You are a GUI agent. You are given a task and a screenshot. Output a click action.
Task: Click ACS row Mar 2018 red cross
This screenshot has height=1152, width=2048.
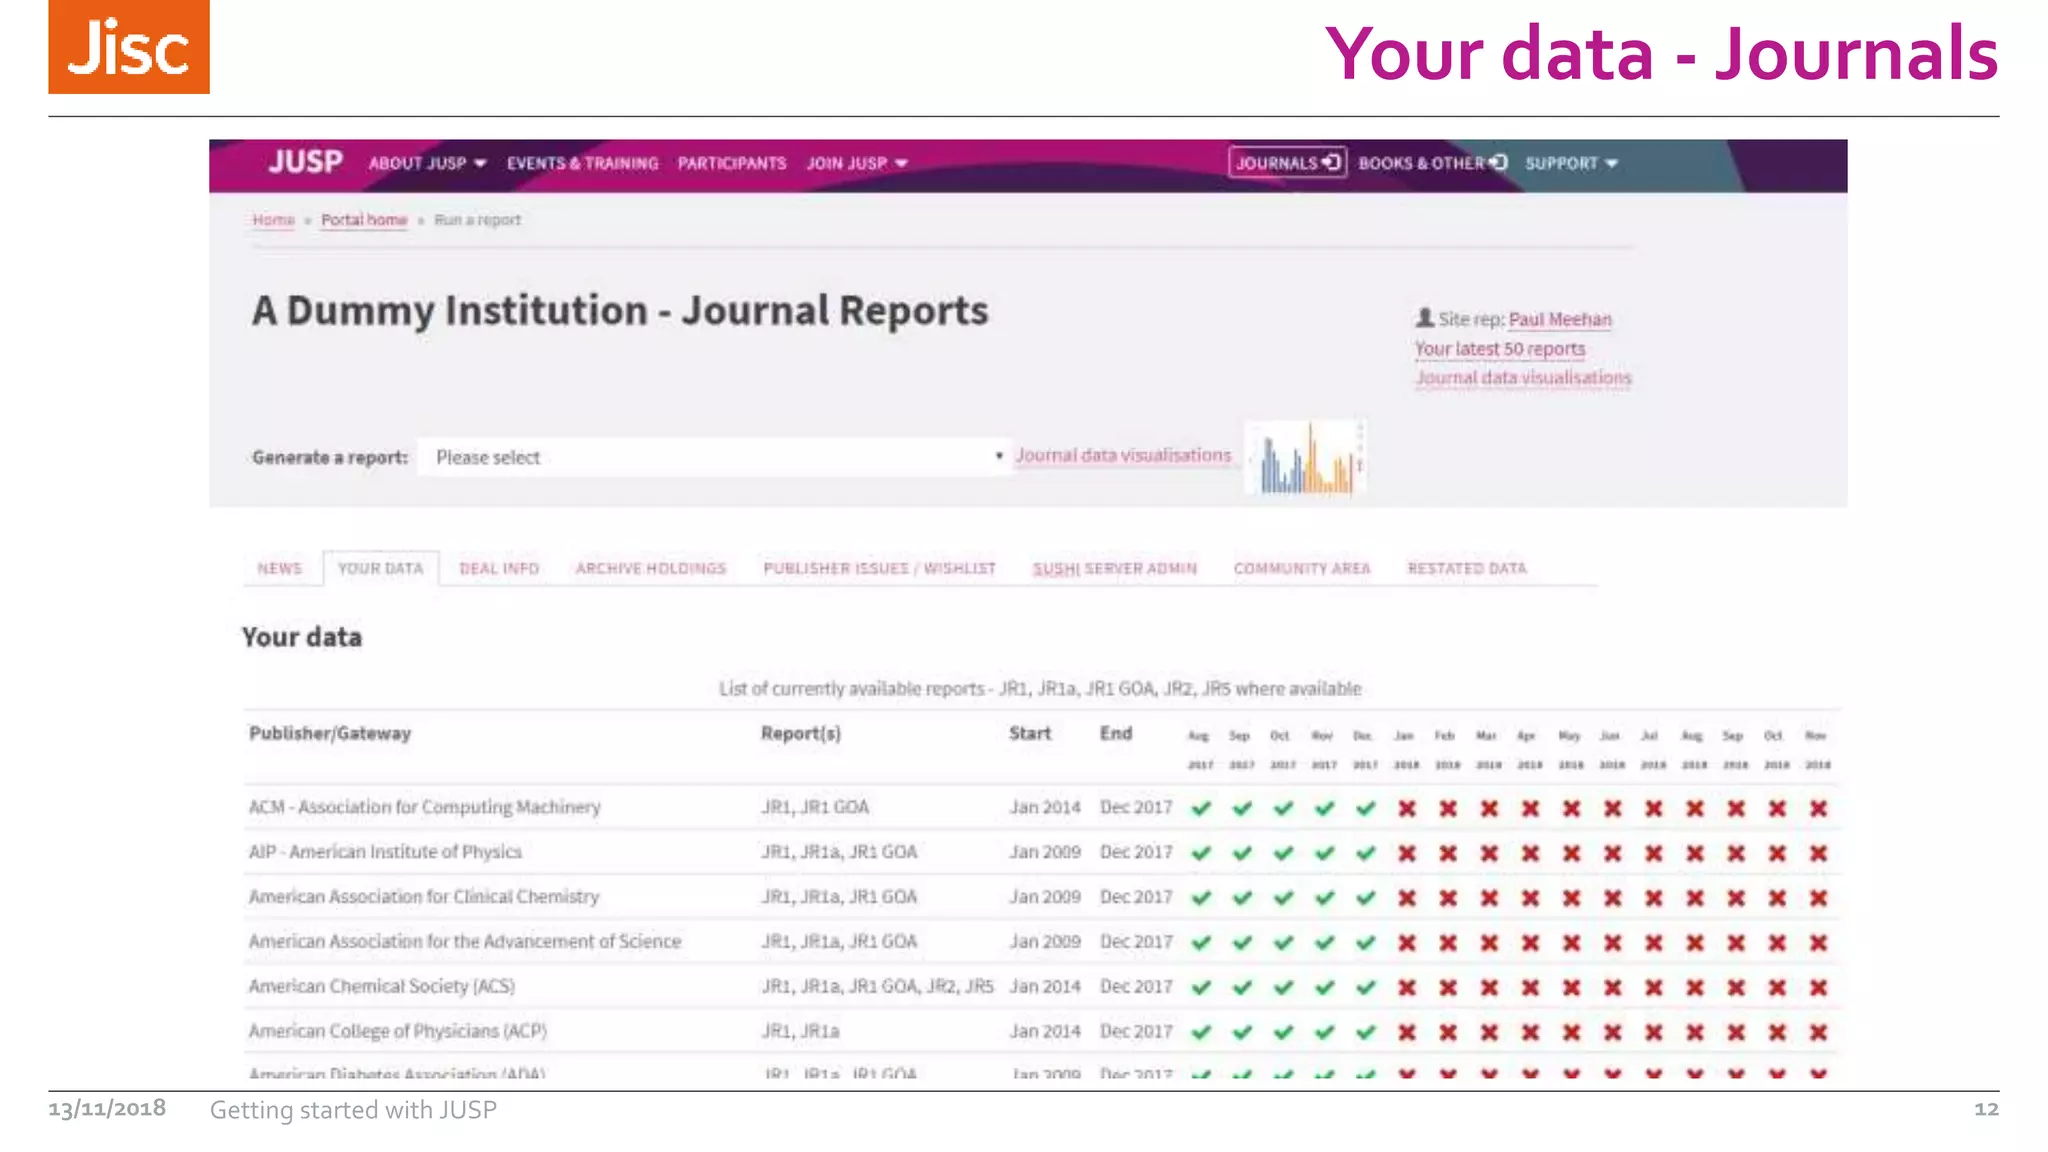1489,987
